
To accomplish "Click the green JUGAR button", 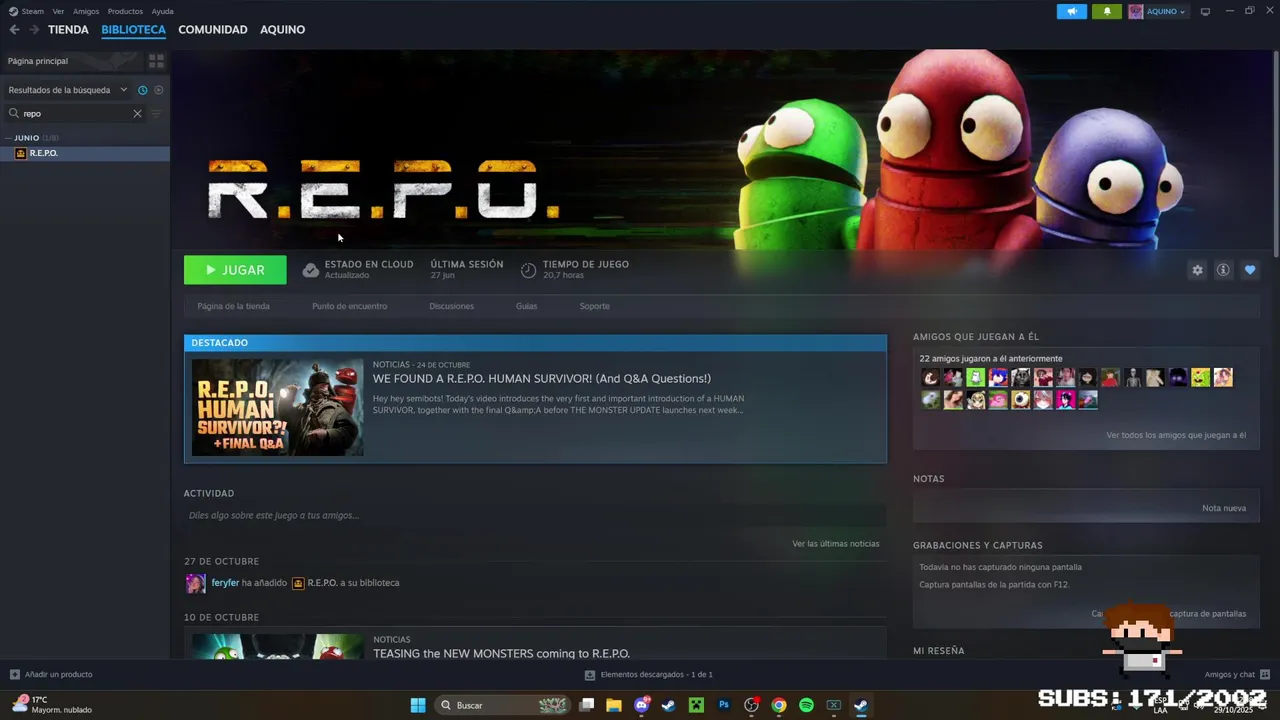I will point(235,270).
